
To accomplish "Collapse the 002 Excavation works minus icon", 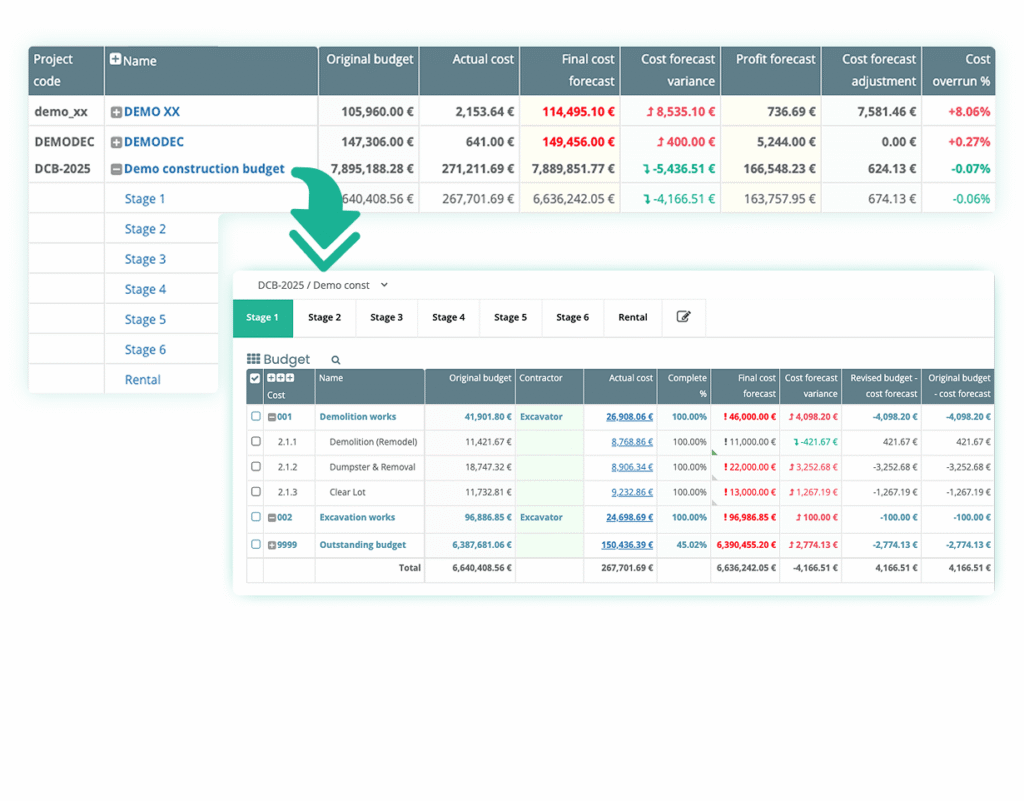I will pyautogui.click(x=272, y=517).
